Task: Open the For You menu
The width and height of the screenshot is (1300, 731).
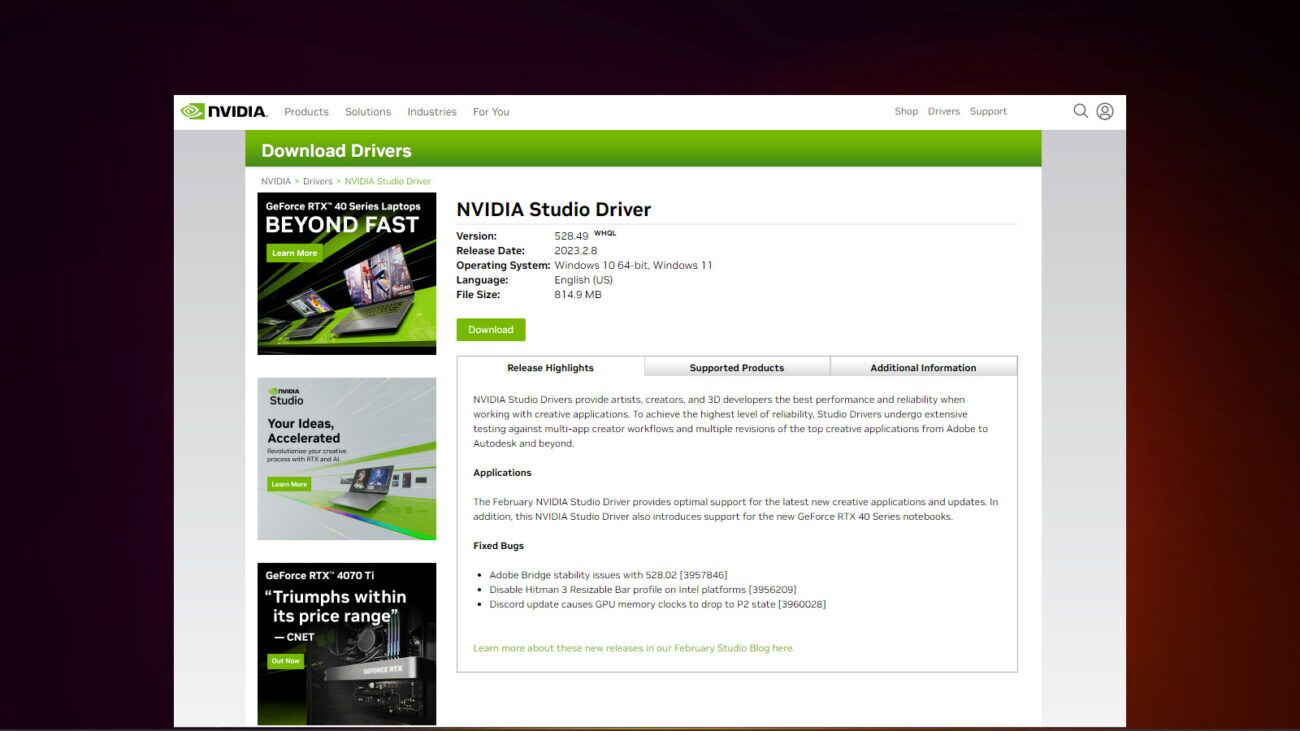Action: 491,111
